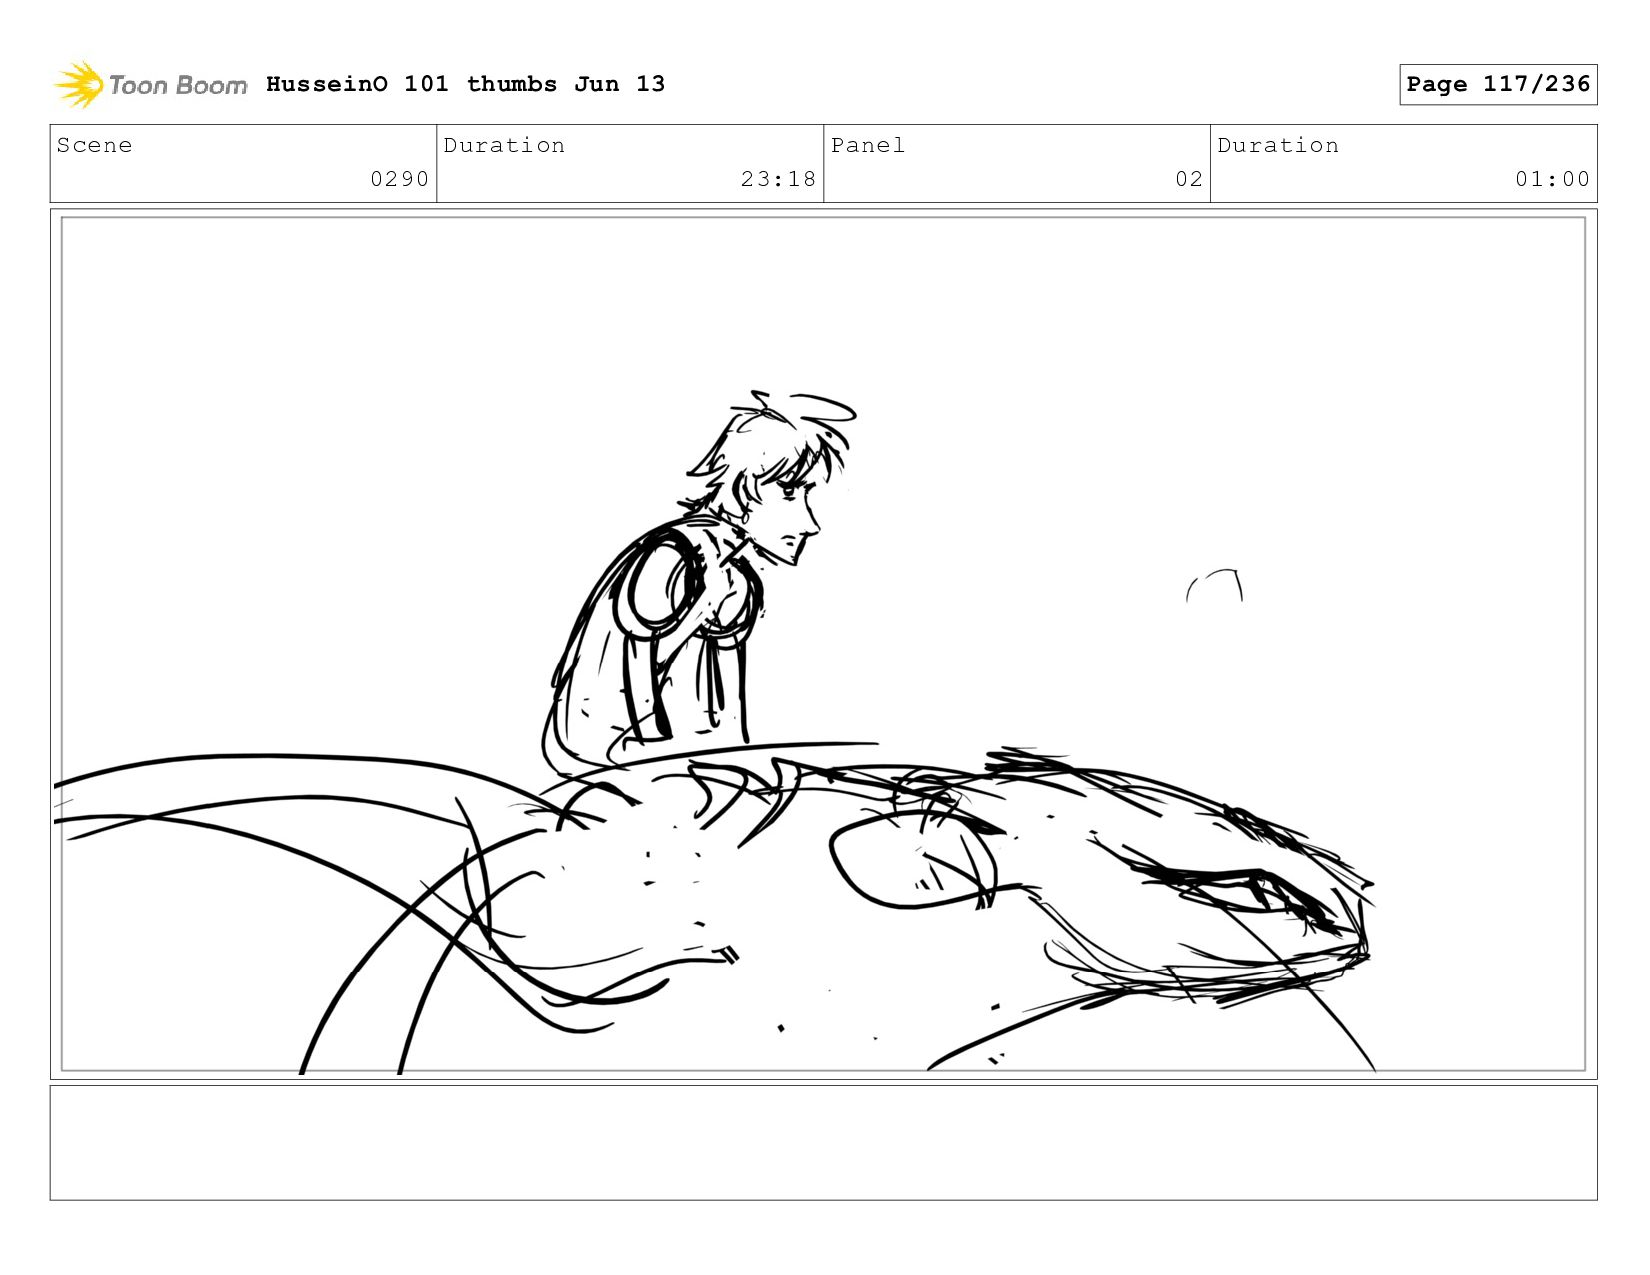
Task: Select the 'Panel' label
Action: pyautogui.click(x=868, y=145)
